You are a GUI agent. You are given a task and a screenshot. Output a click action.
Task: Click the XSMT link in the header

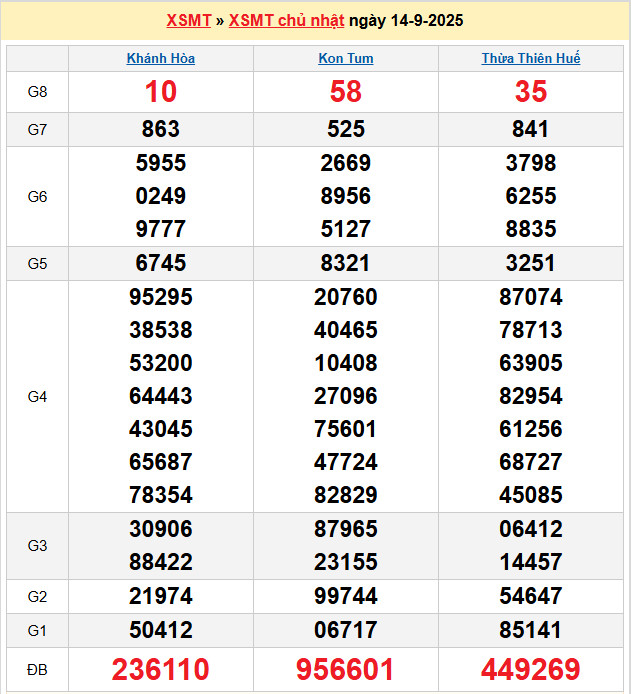(x=189, y=21)
